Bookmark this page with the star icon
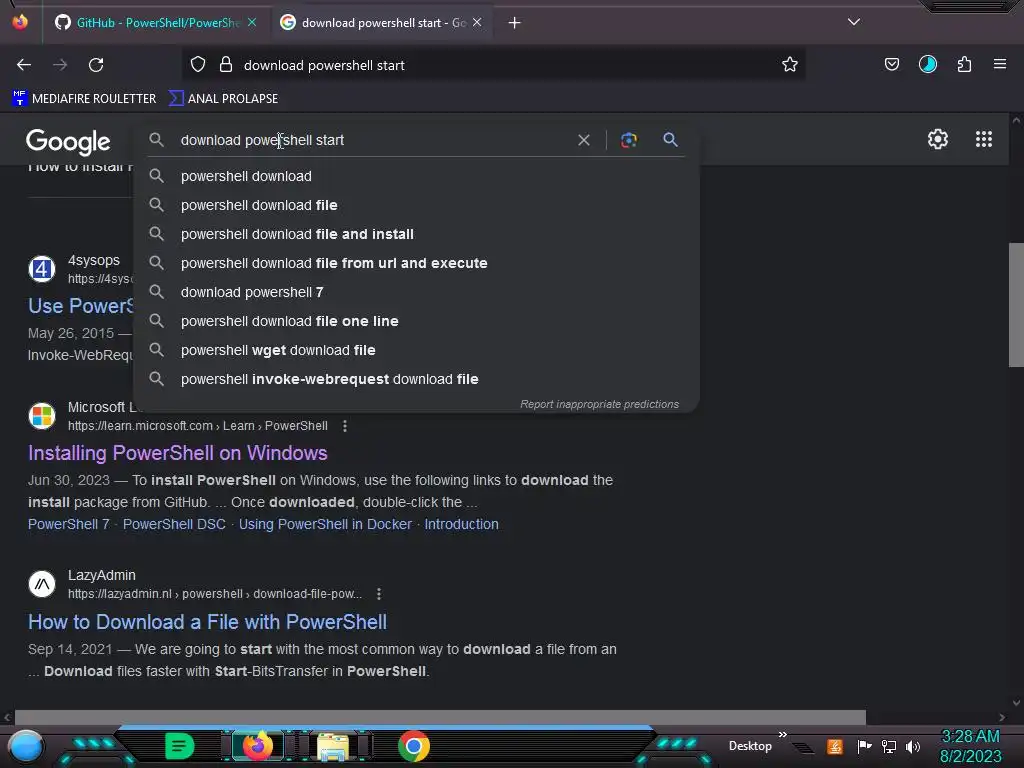 pyautogui.click(x=790, y=64)
